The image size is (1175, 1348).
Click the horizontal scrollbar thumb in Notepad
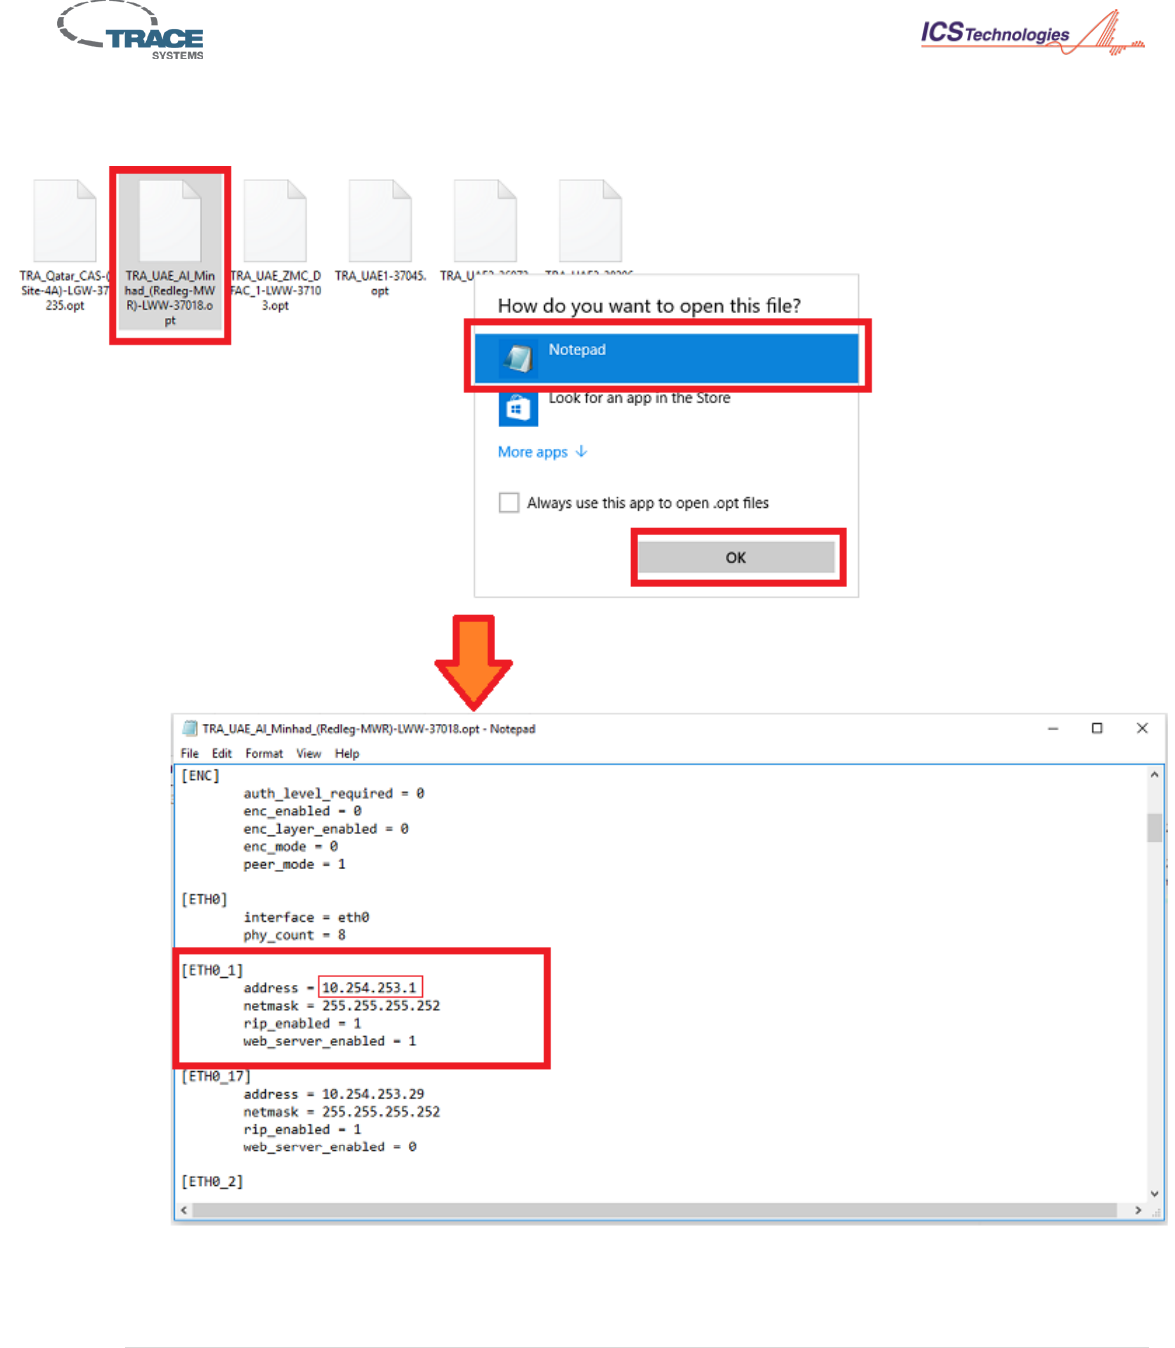[654, 1210]
